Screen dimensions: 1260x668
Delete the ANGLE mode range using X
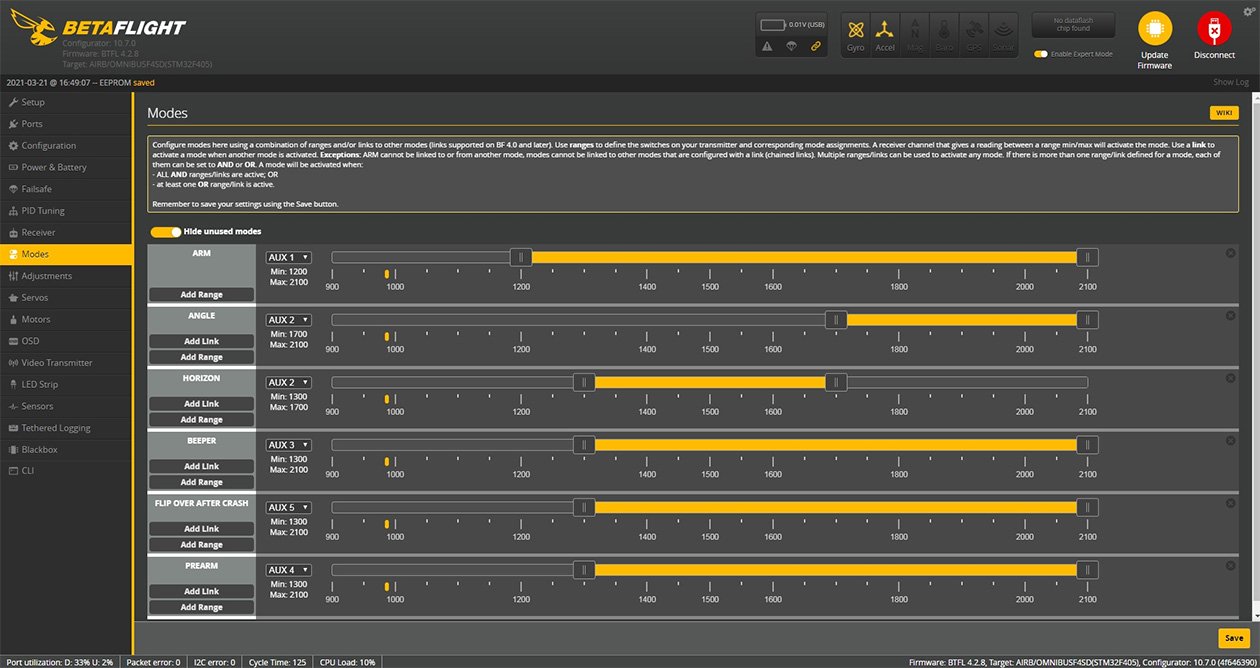click(x=1230, y=316)
